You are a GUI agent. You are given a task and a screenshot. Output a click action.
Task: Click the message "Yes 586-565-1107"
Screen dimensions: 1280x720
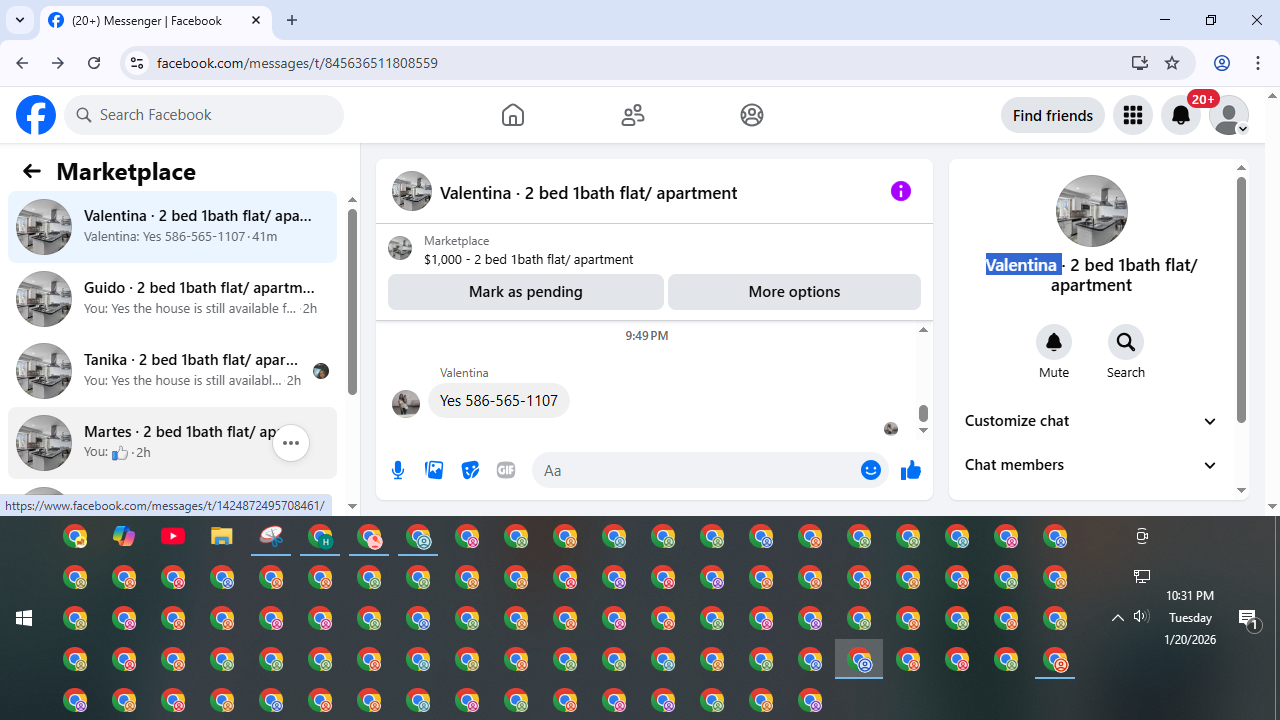499,401
